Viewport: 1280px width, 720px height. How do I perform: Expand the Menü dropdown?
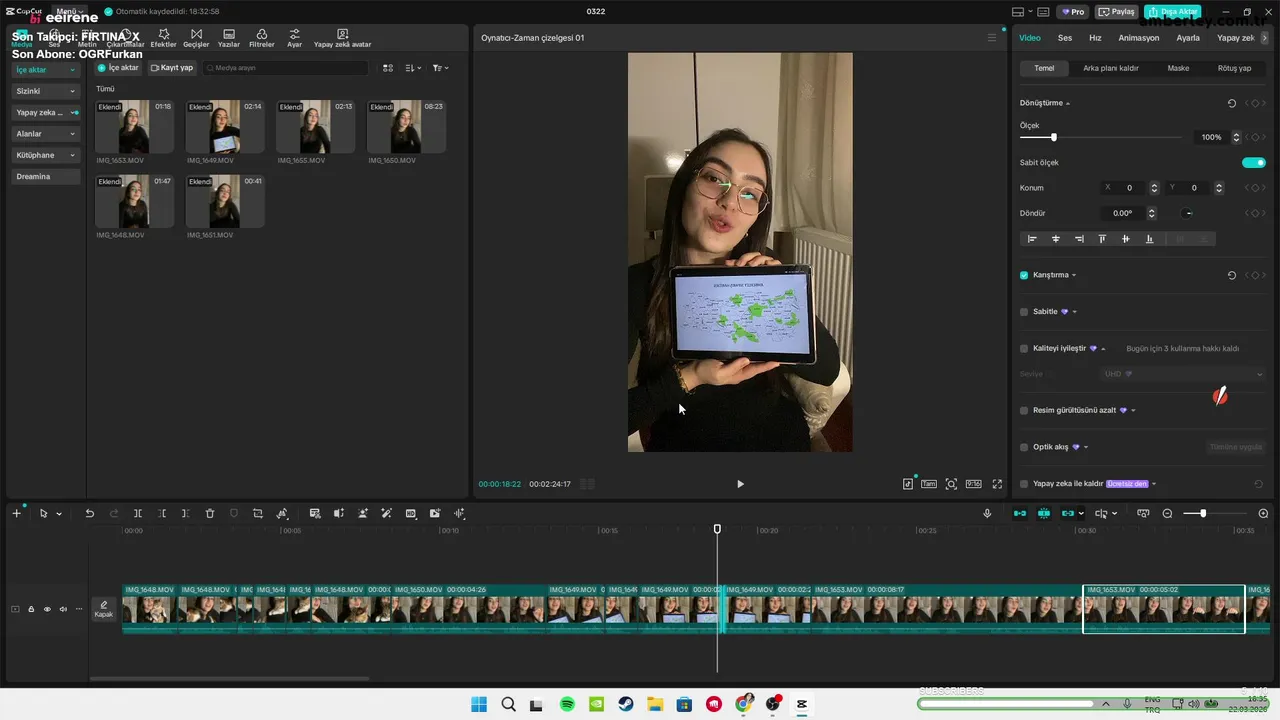[68, 11]
